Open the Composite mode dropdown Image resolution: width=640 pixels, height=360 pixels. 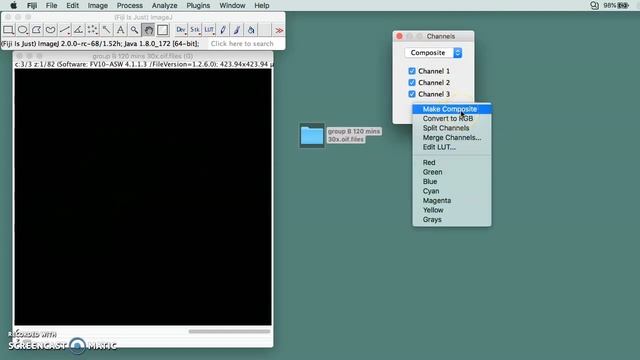point(433,53)
